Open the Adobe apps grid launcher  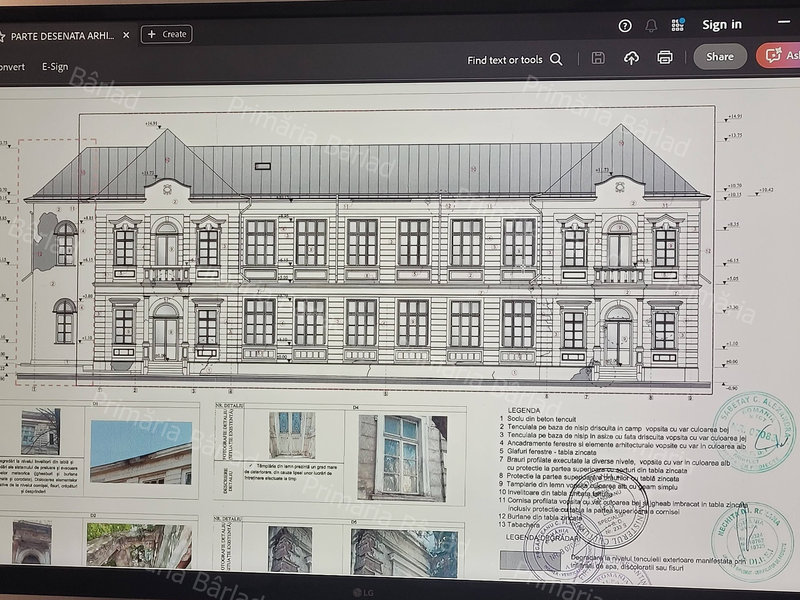(x=677, y=25)
